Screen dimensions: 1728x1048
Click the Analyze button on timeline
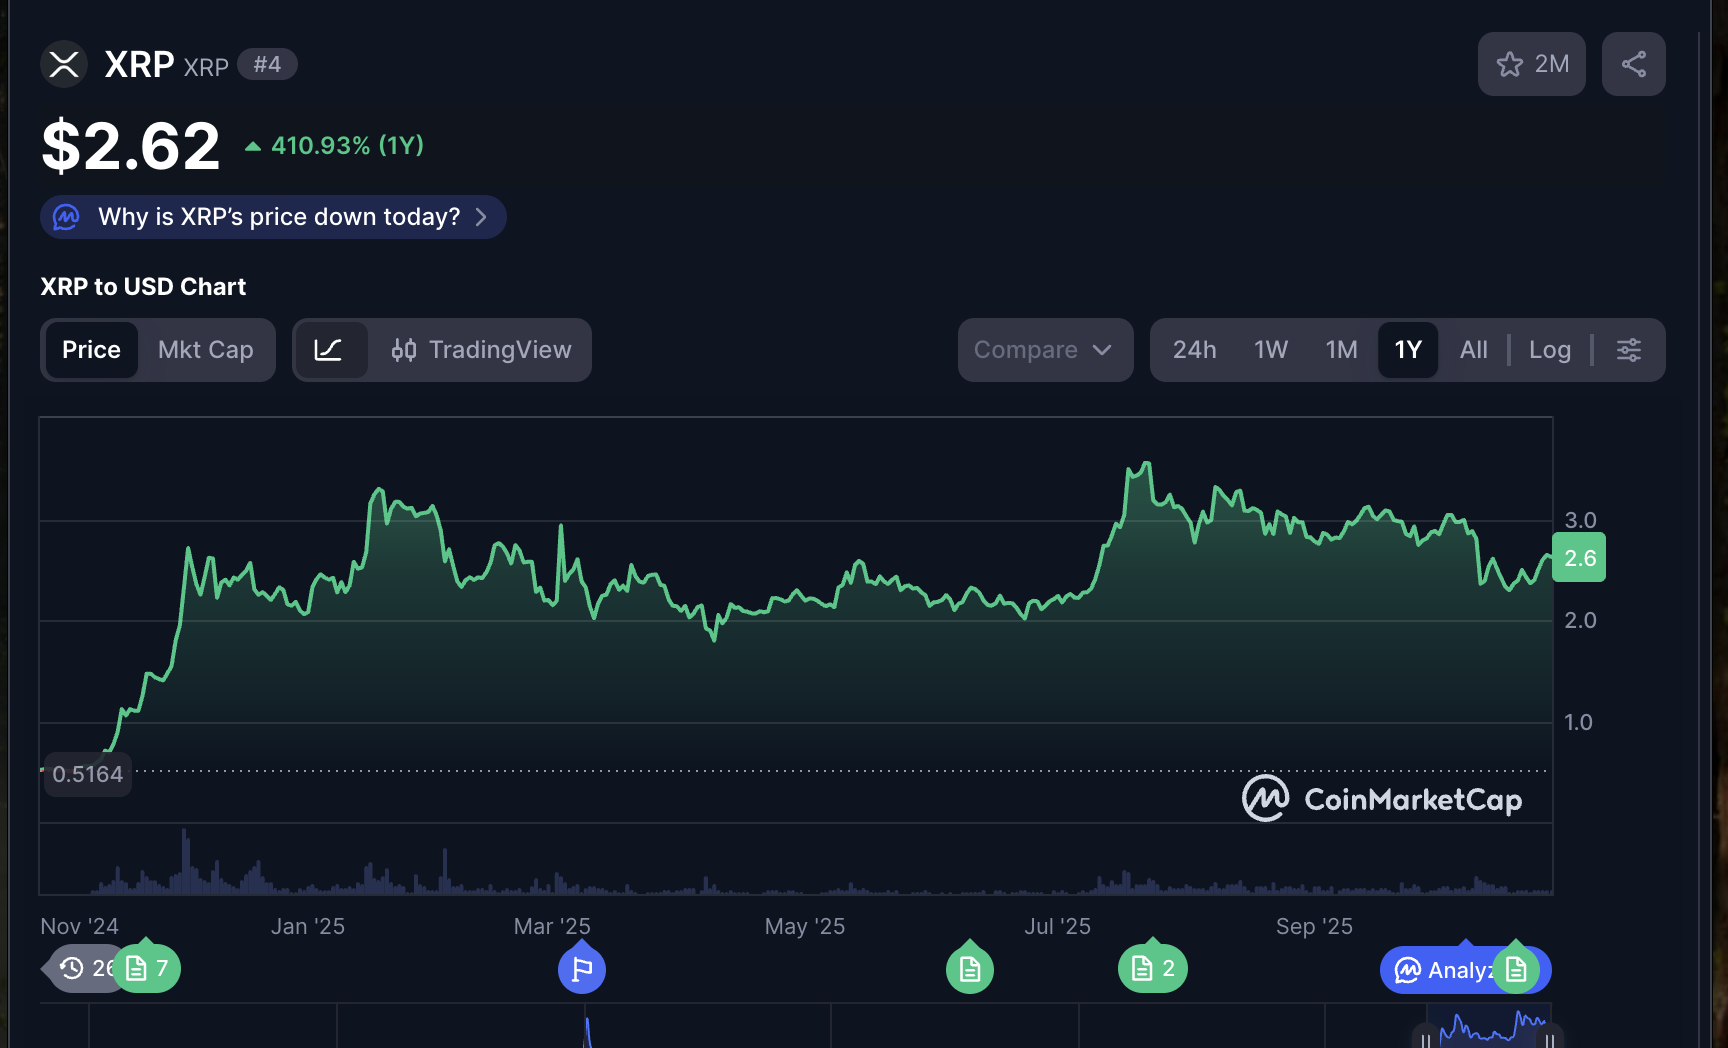pyautogui.click(x=1438, y=970)
